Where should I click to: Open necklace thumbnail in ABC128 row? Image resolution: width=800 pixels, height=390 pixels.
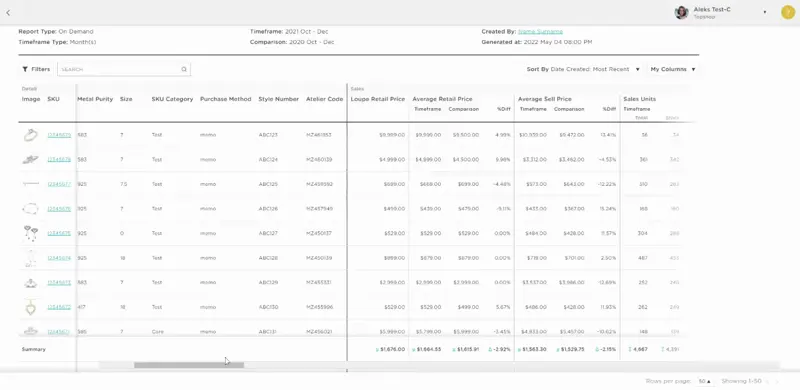pos(31,258)
